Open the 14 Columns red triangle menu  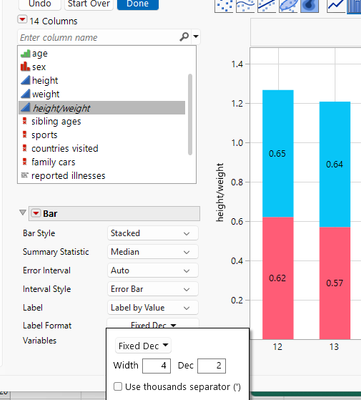22,20
